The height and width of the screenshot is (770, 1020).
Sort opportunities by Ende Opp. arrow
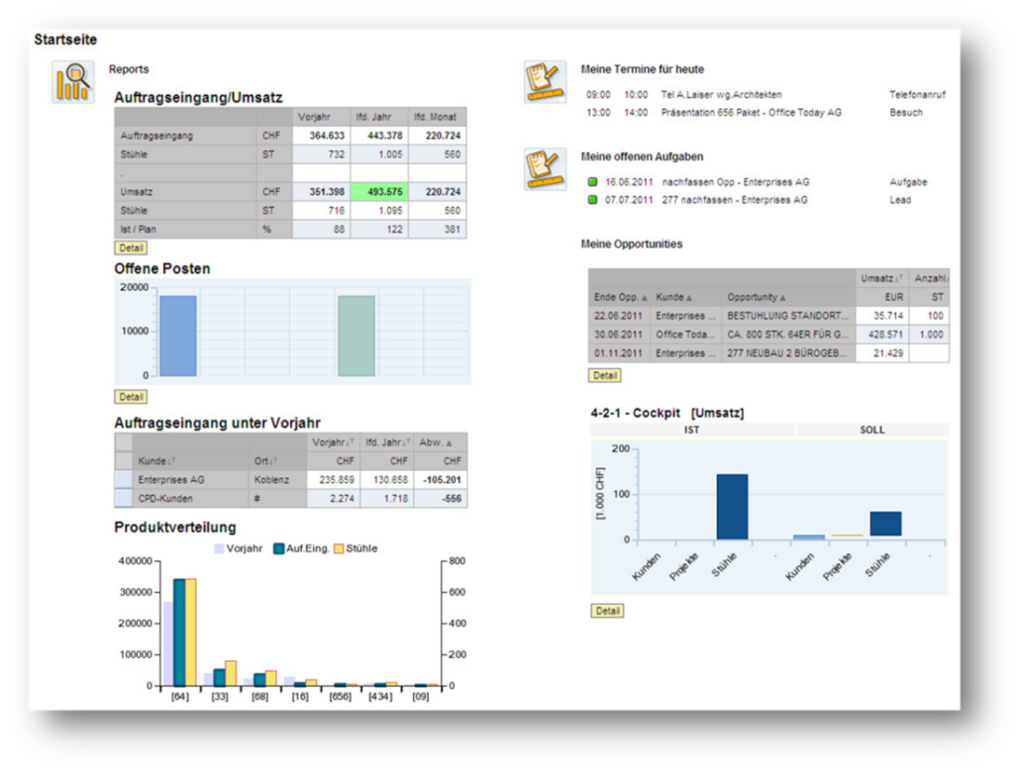pos(645,298)
